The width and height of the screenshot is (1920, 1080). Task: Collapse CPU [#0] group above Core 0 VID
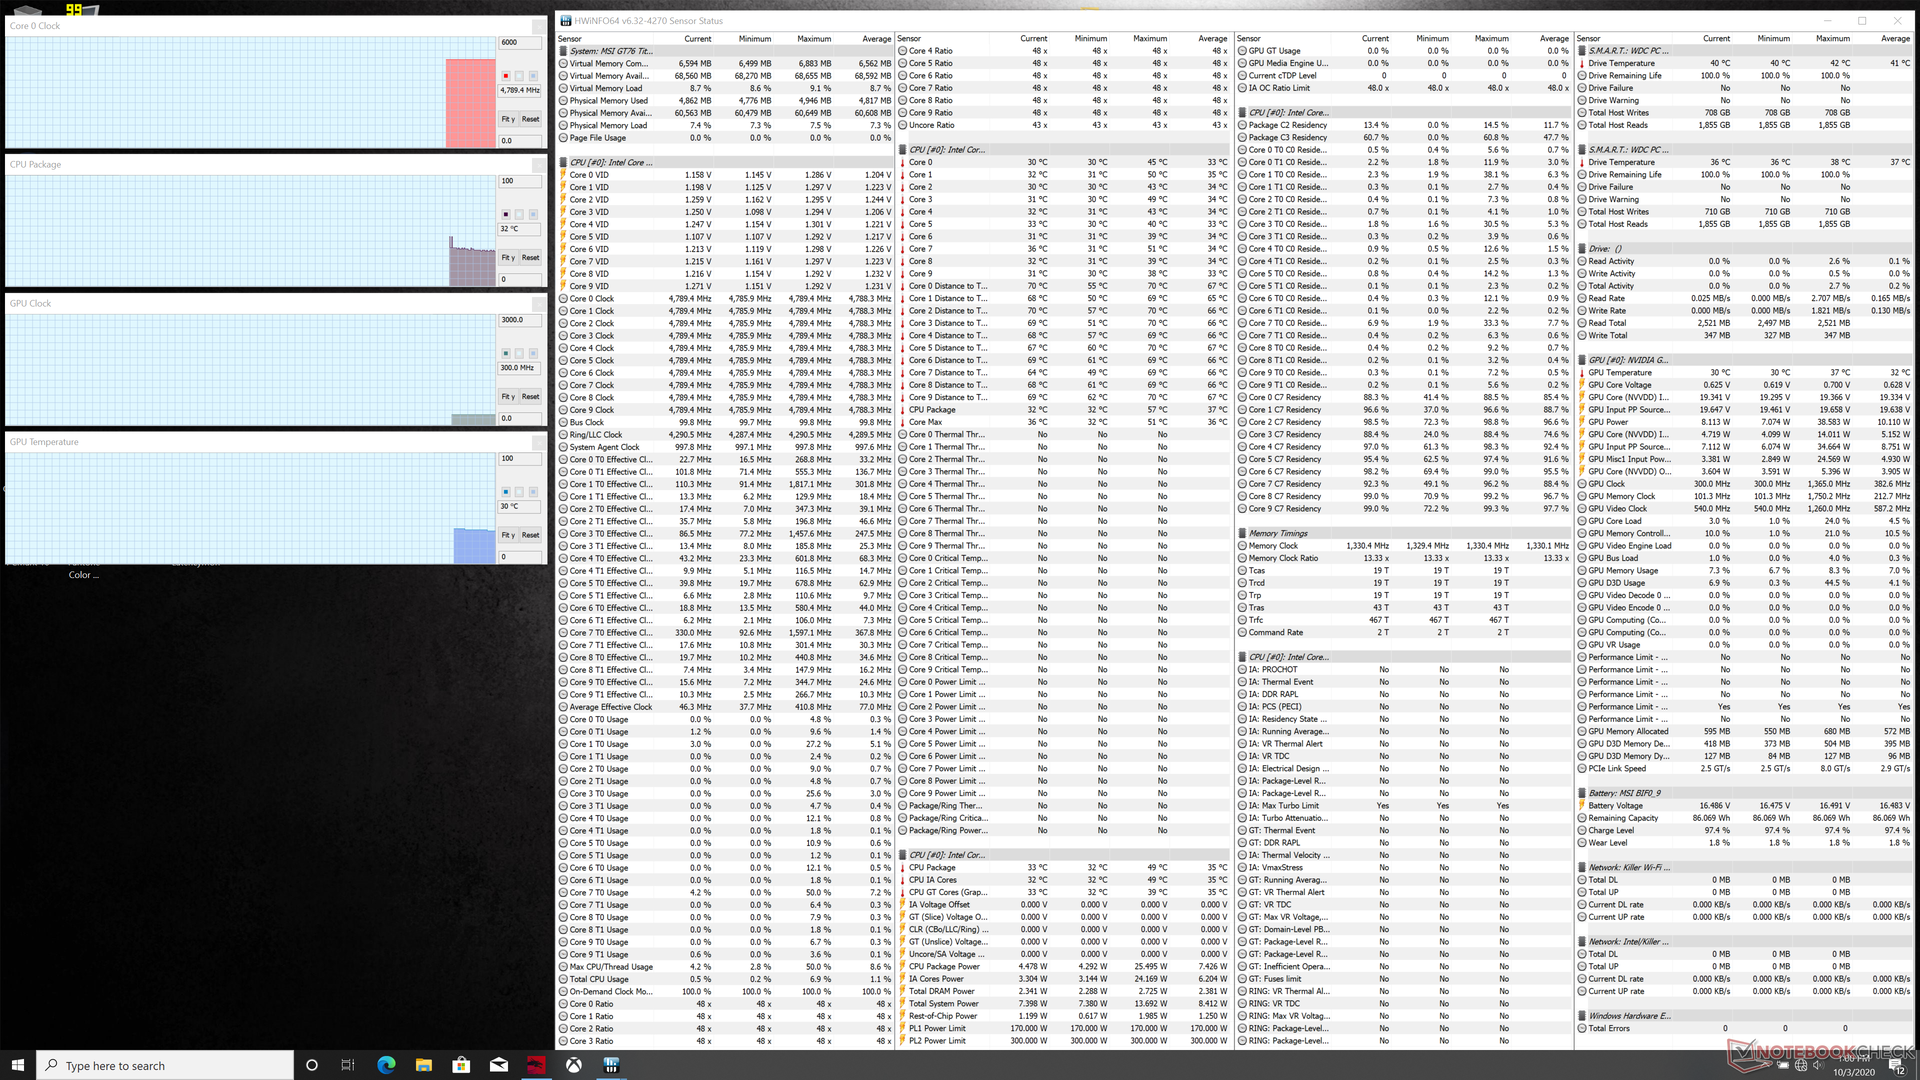[563, 163]
